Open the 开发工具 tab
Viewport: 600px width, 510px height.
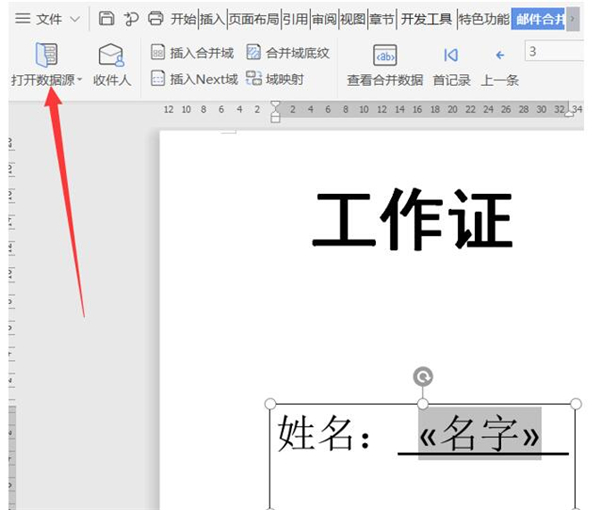[x=426, y=19]
